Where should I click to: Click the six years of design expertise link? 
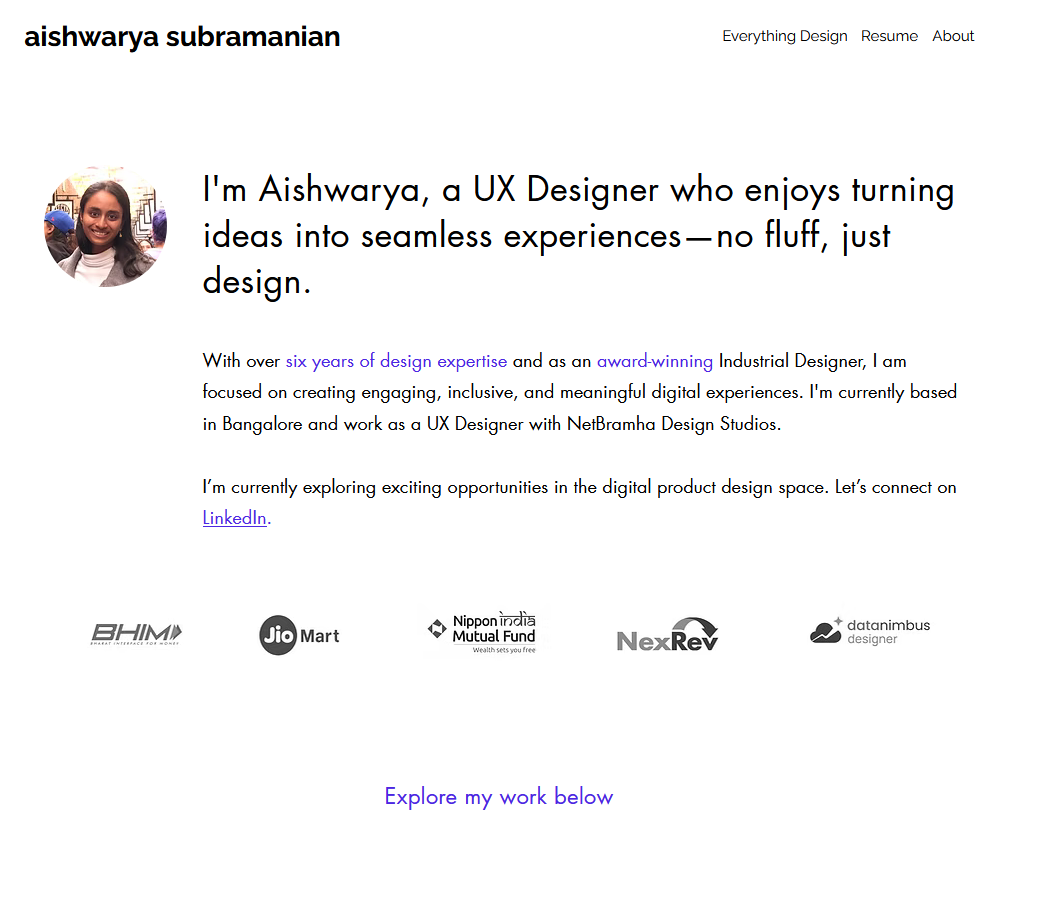(396, 361)
